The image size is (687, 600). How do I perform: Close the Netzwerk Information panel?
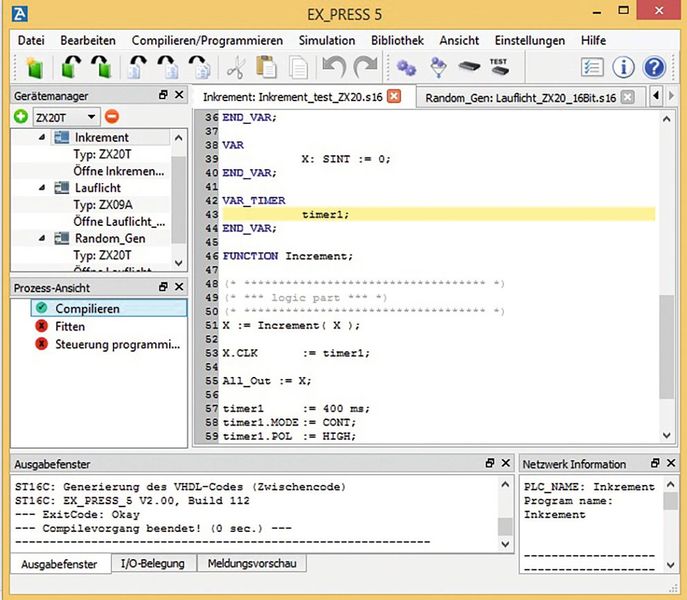click(671, 463)
